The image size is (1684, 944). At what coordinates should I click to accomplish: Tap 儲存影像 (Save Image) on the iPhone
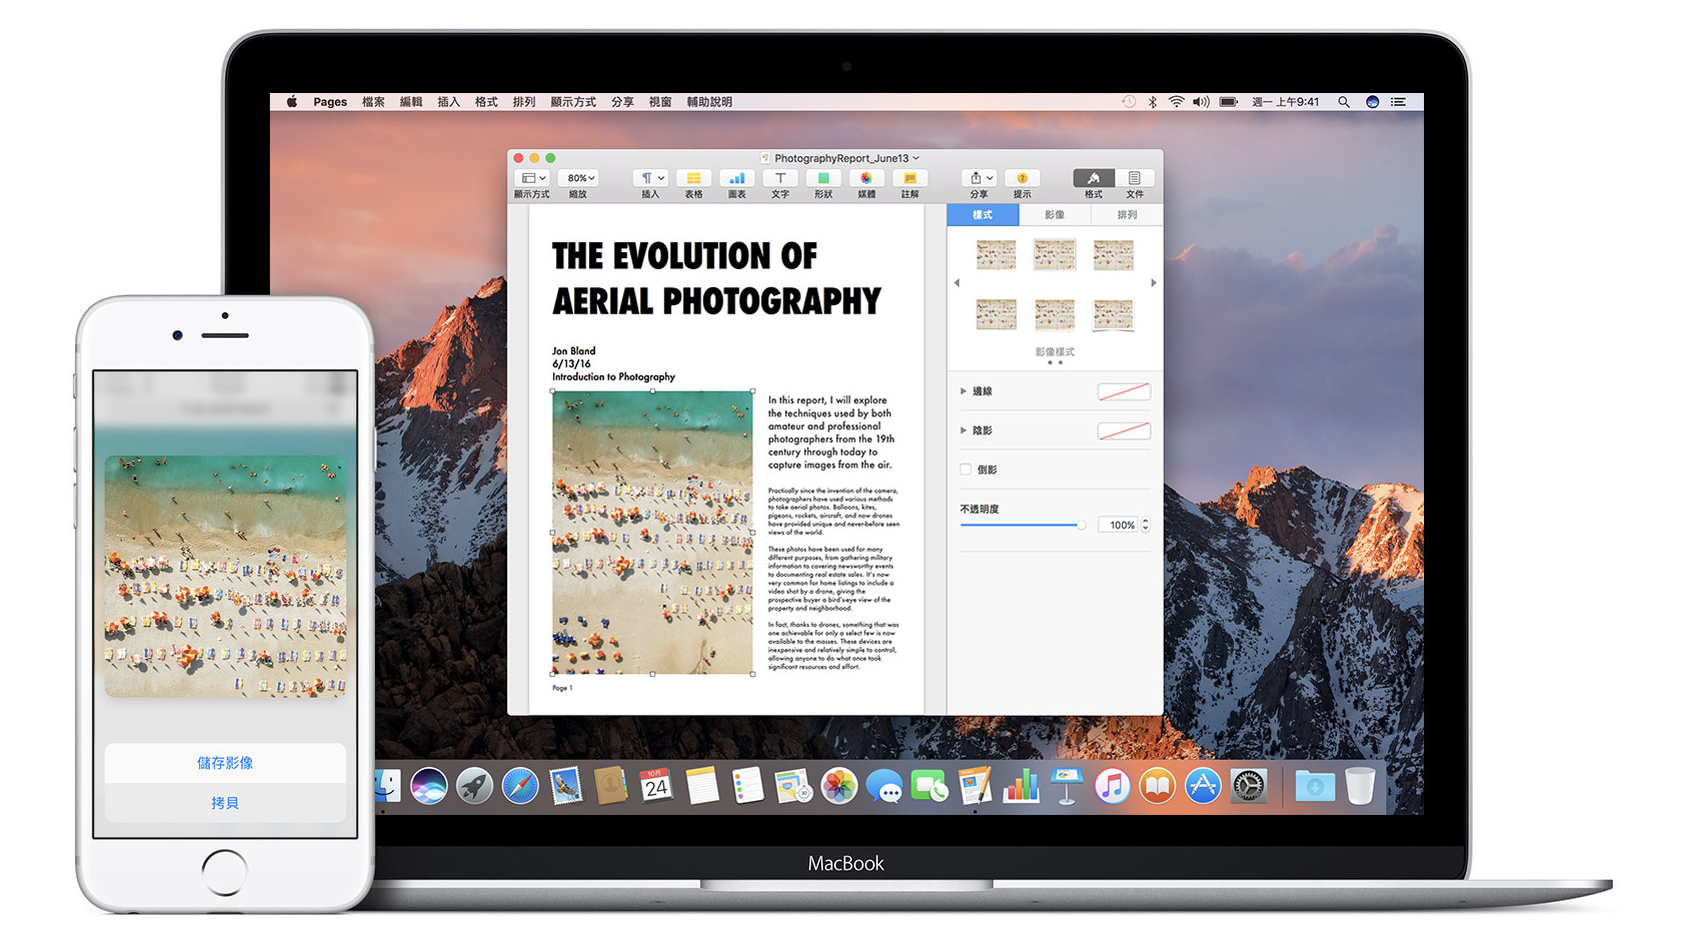click(x=225, y=763)
